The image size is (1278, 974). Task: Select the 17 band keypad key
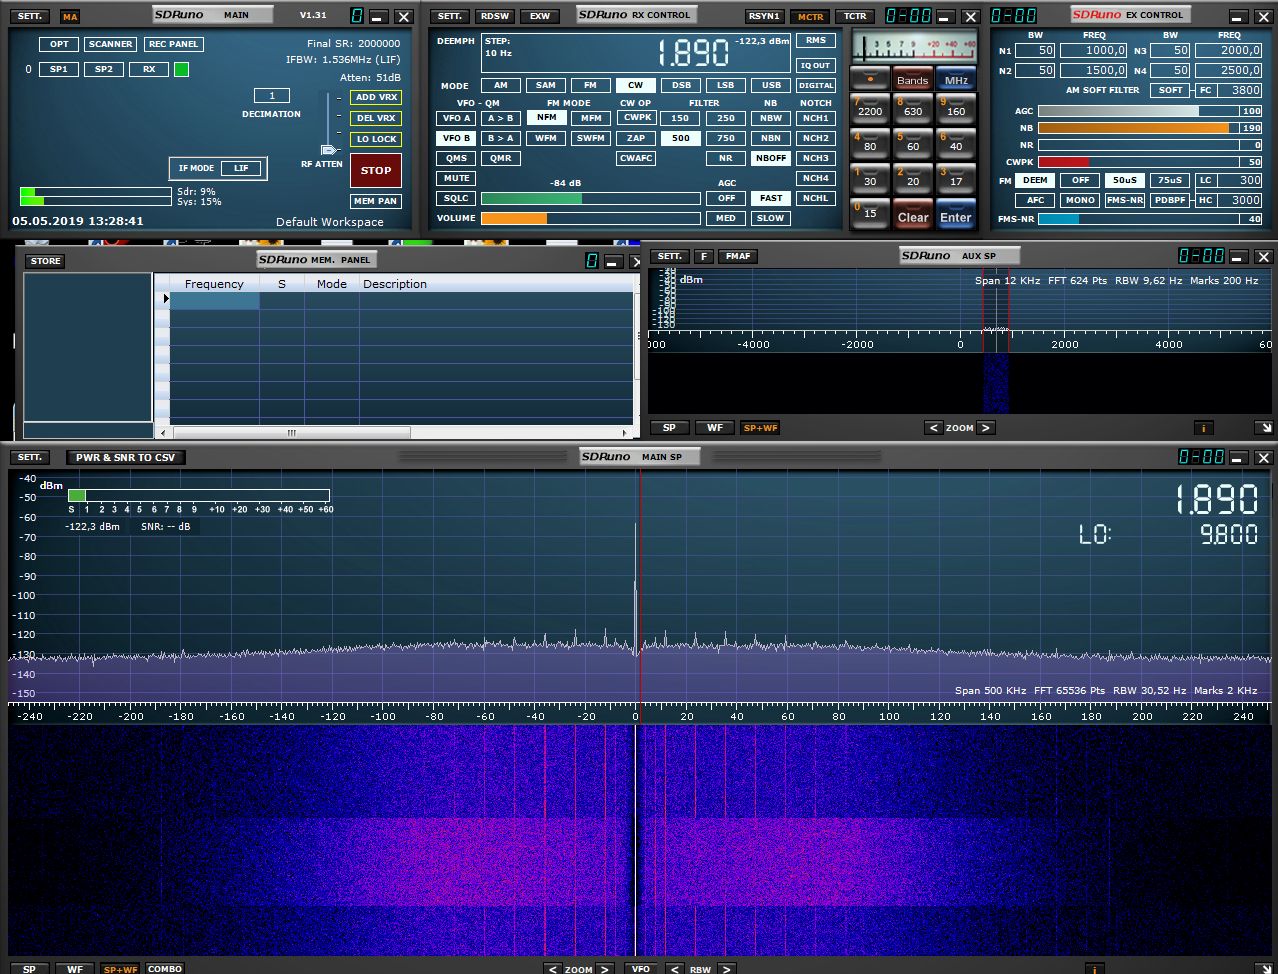(956, 178)
